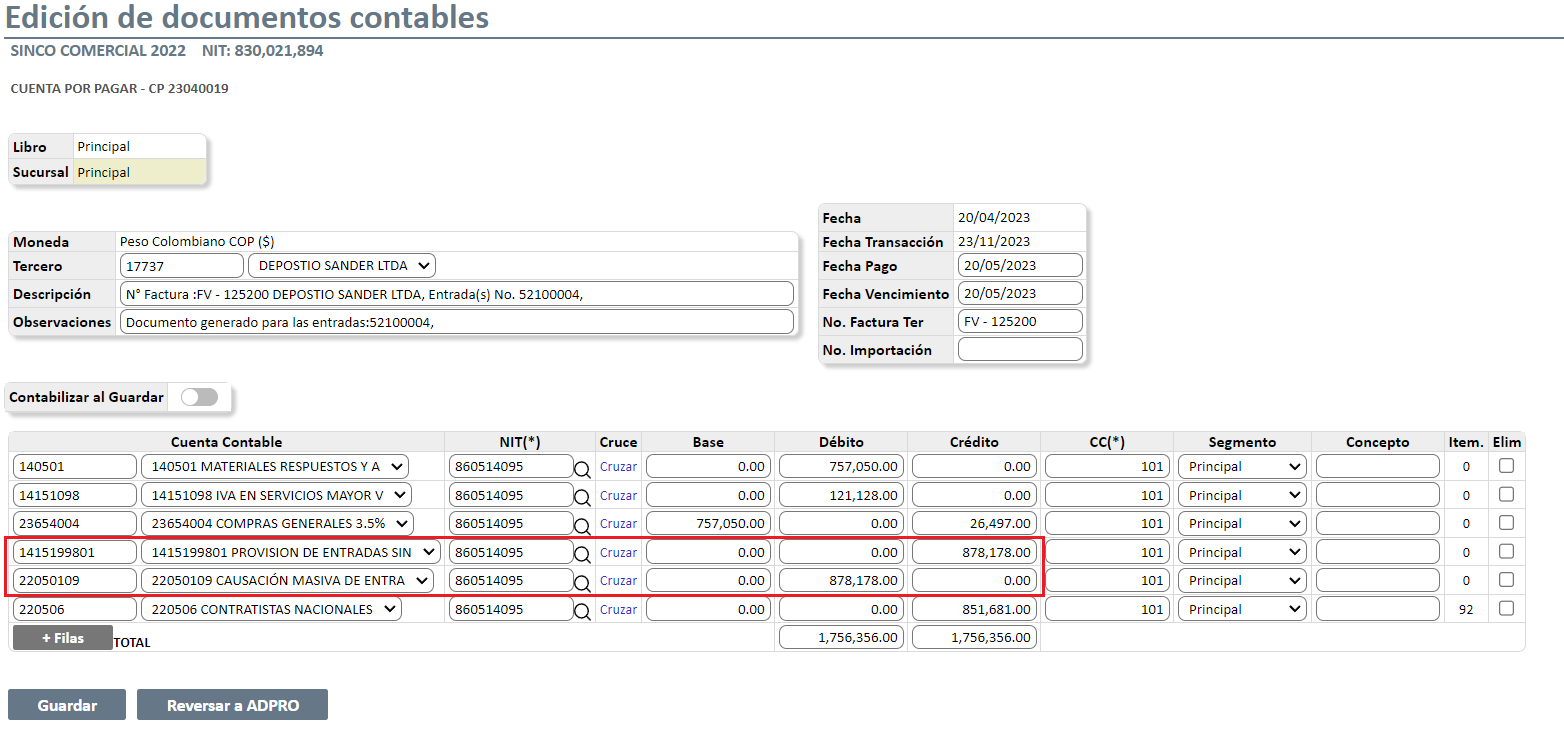Screen dimensions: 1564x734
Task: Click Débito field showing 121,128.00
Action: tap(841, 495)
